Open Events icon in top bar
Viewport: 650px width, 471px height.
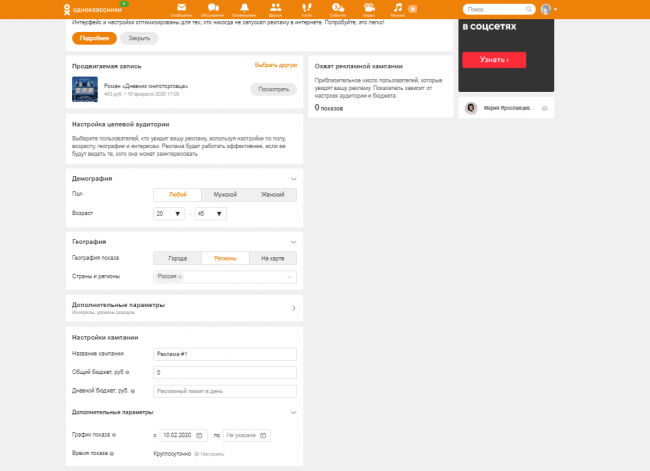tap(338, 10)
